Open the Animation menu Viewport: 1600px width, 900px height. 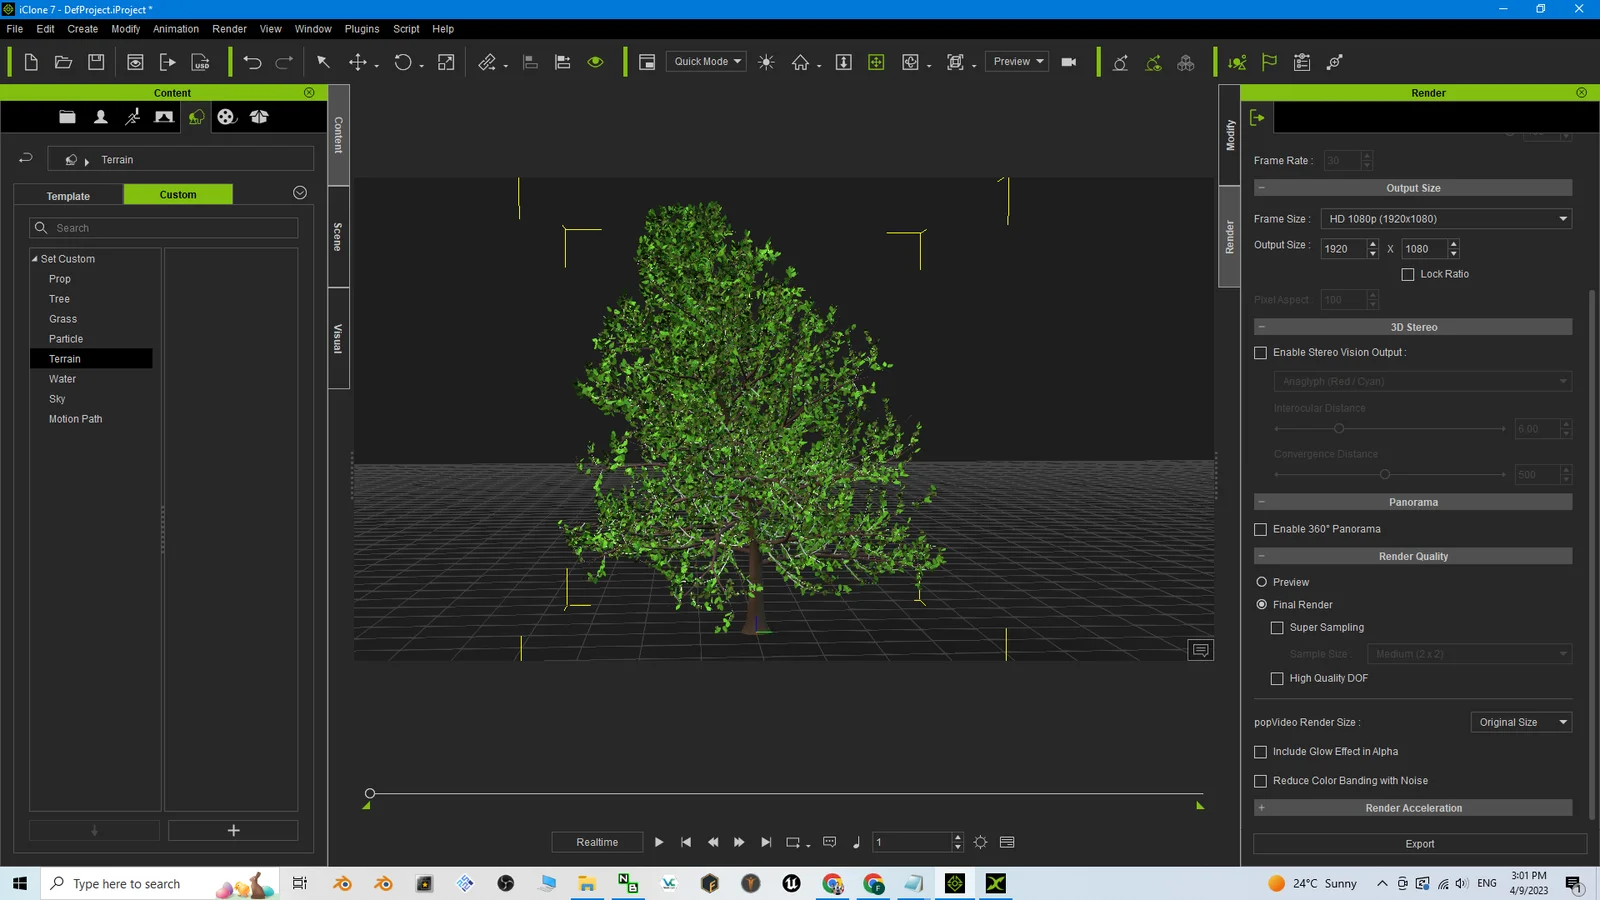(x=176, y=28)
